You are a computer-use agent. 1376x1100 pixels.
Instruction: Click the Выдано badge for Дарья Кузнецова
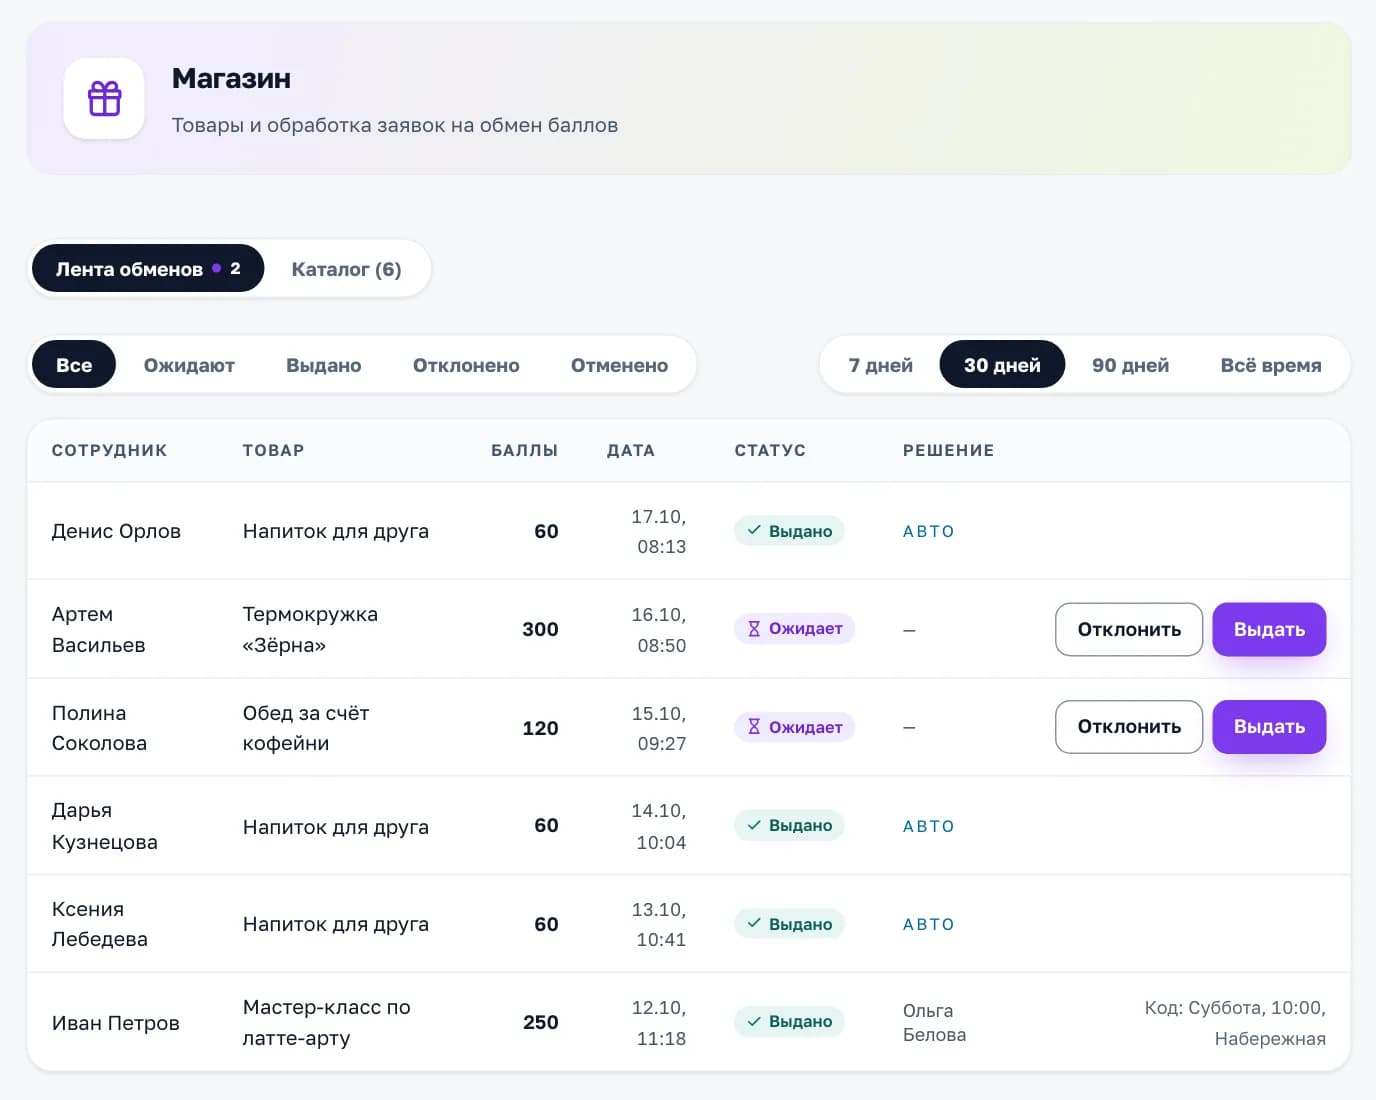[789, 825]
